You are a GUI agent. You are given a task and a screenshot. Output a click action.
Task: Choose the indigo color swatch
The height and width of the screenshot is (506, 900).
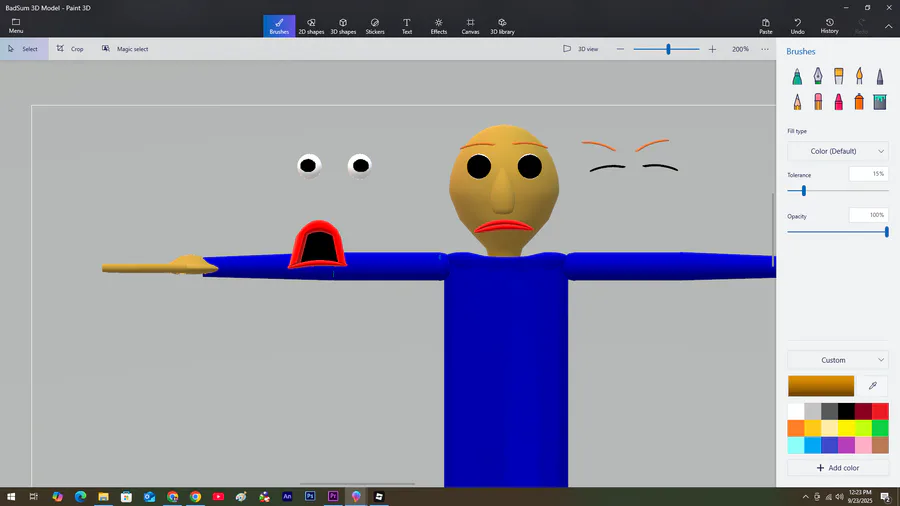[829, 445]
